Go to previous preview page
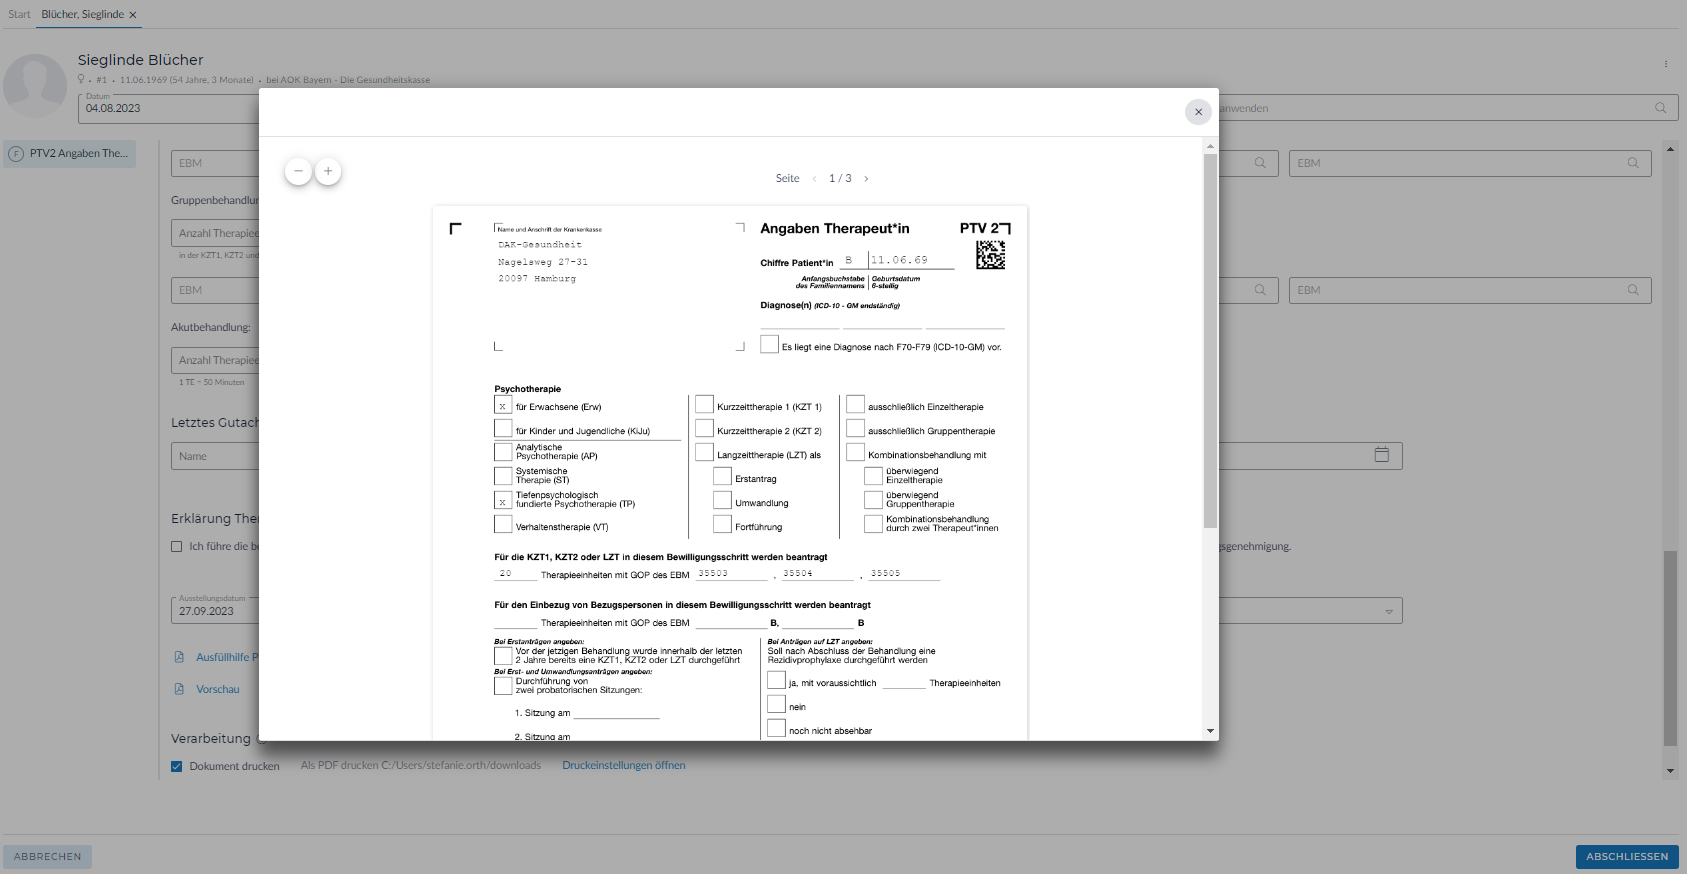This screenshot has width=1687, height=874. pos(814,179)
